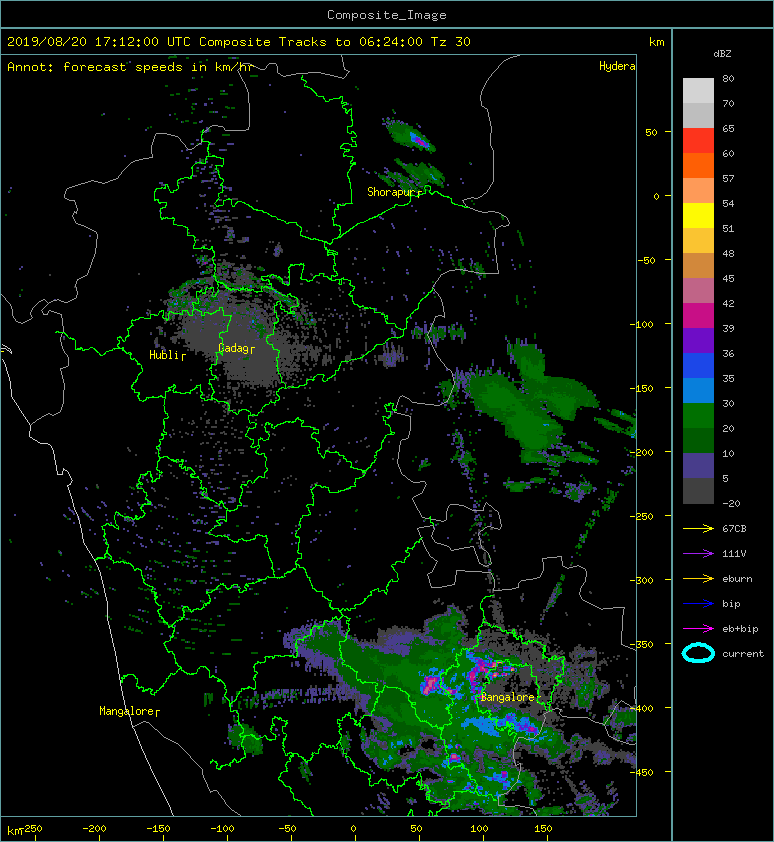
Task: Click the blue-magenta echo cell near Shorapur
Action: coord(419,141)
